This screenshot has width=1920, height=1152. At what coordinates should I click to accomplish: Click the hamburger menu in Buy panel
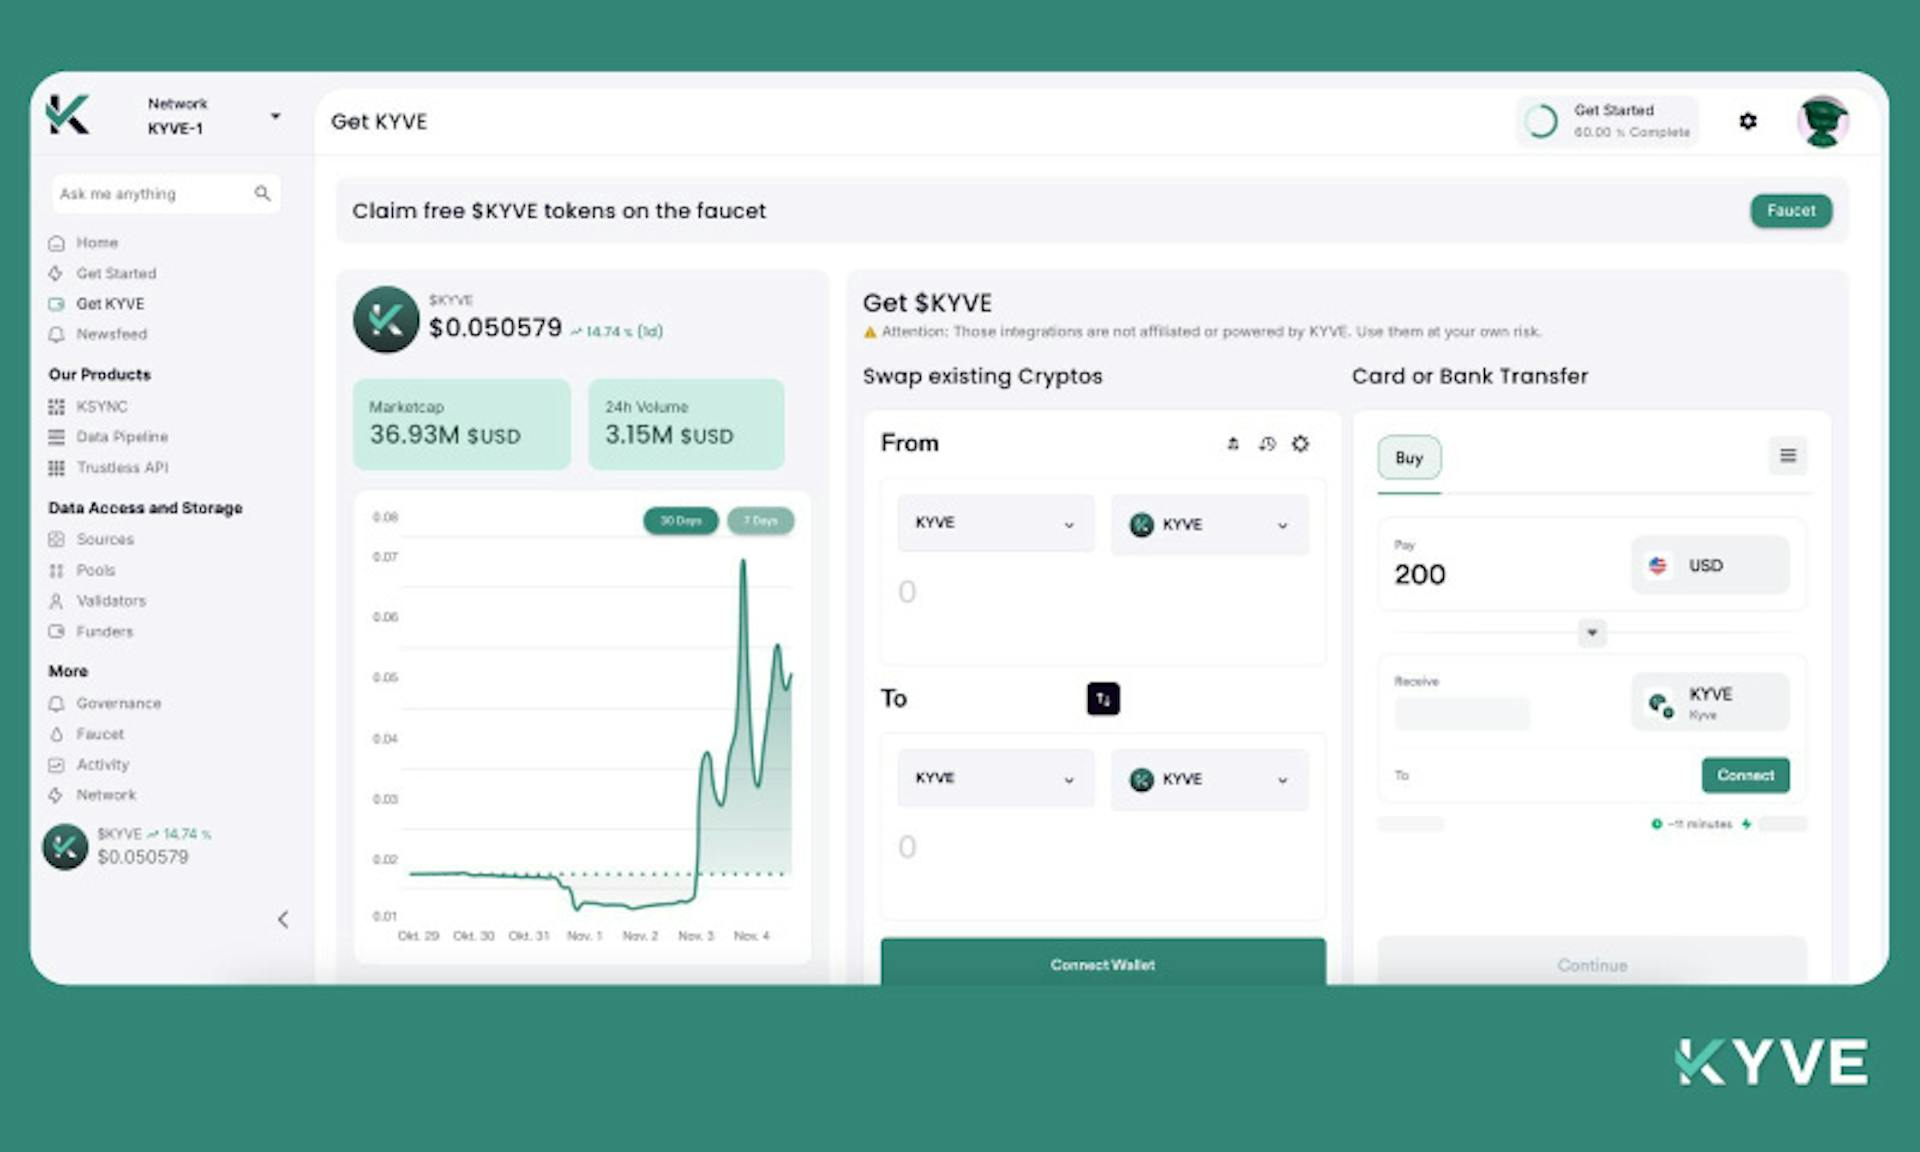(x=1787, y=456)
